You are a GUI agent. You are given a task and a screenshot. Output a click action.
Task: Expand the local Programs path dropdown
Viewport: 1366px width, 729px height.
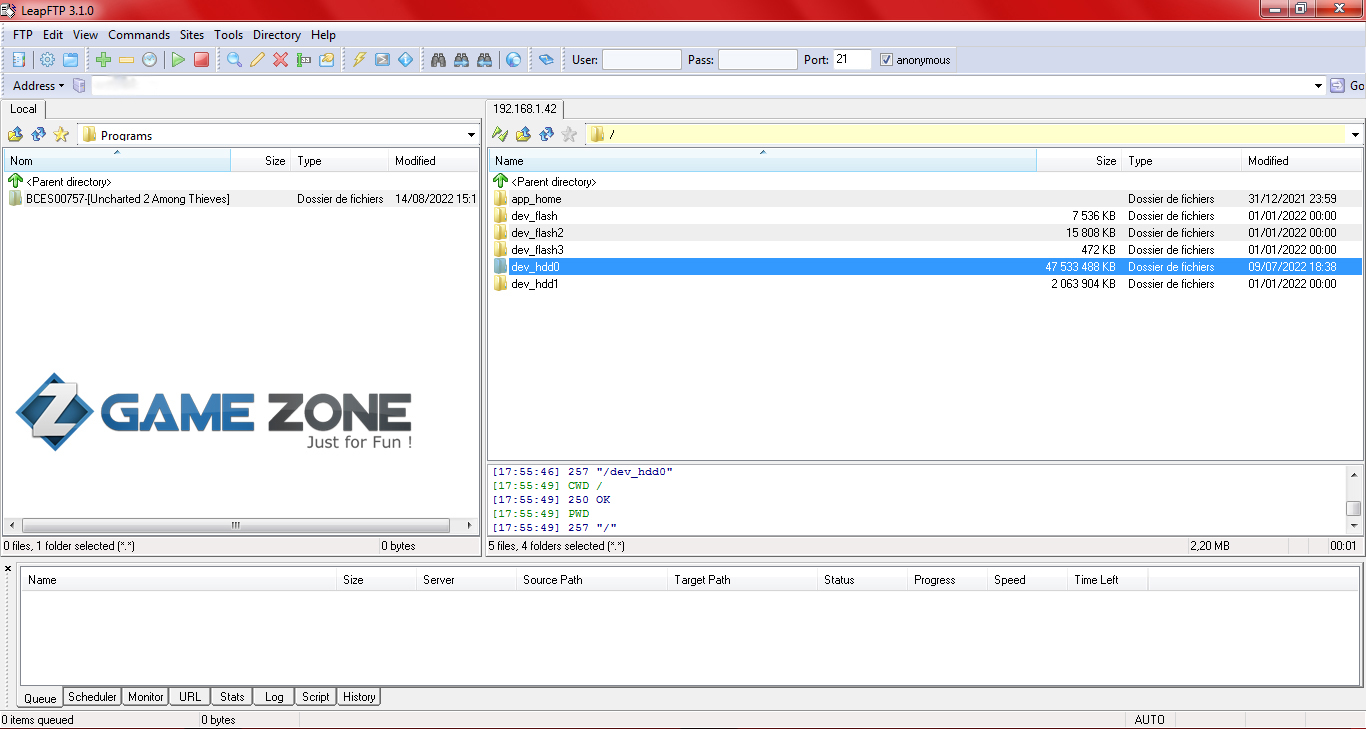471,135
